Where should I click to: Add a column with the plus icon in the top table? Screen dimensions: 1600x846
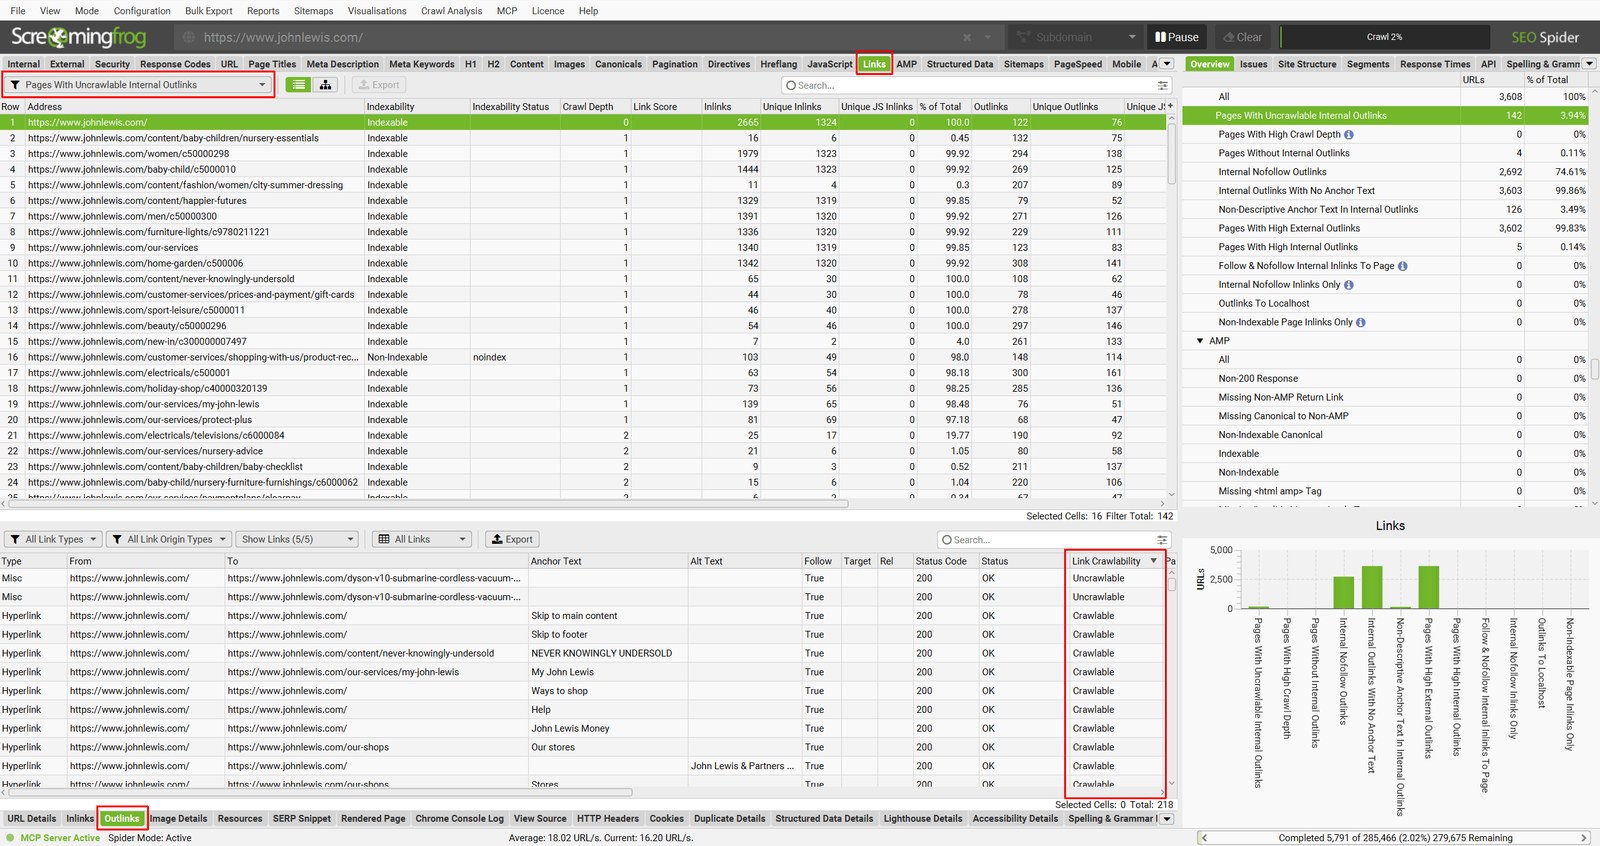[1170, 106]
